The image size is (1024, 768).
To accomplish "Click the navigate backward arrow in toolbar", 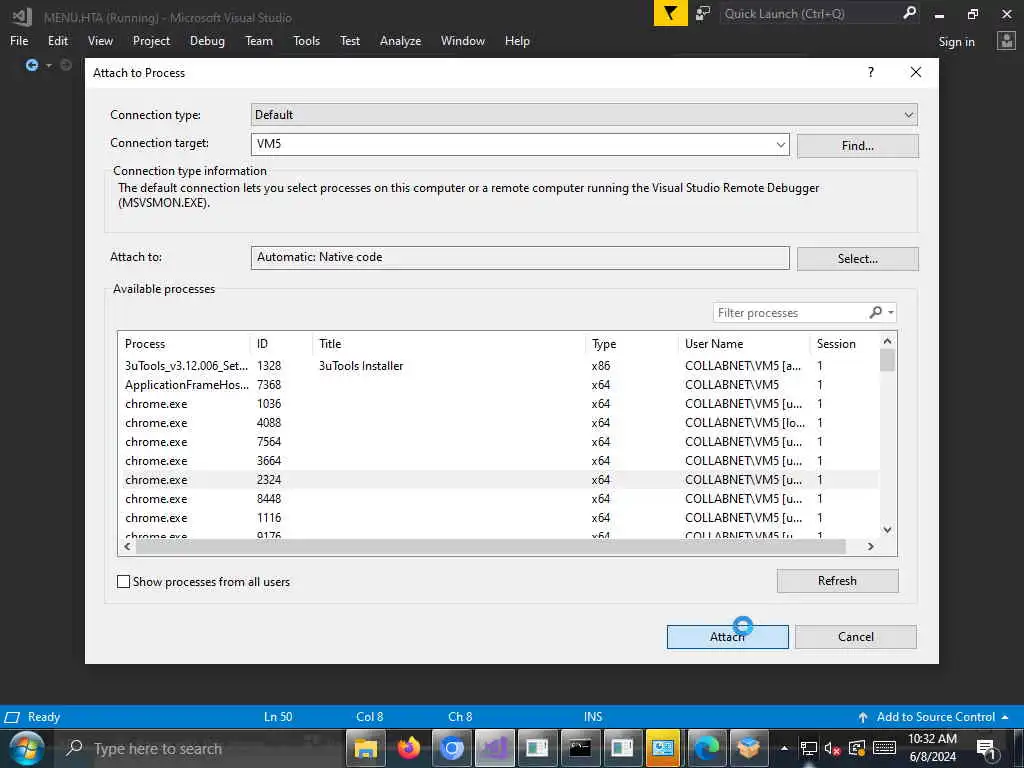I will 31,65.
